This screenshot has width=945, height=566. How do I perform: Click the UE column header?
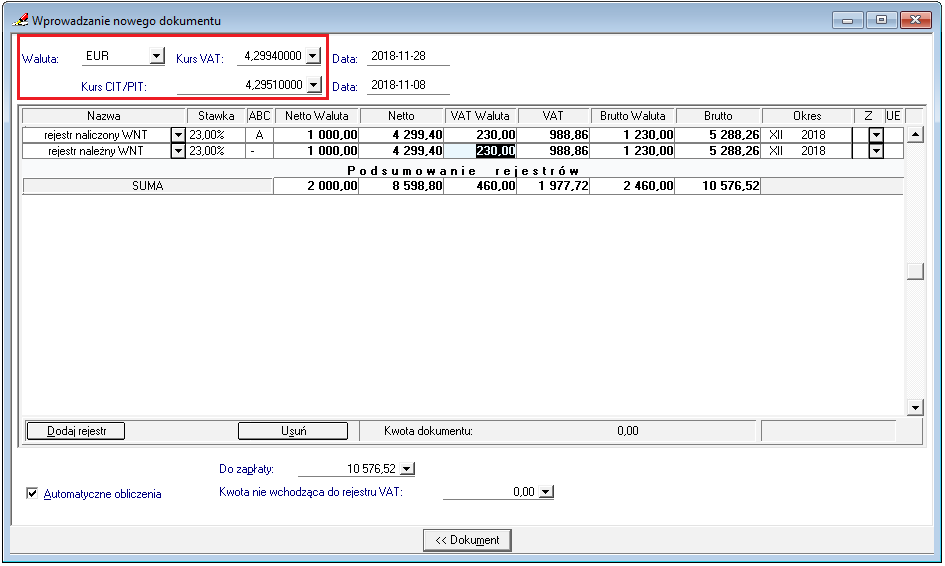click(x=893, y=116)
